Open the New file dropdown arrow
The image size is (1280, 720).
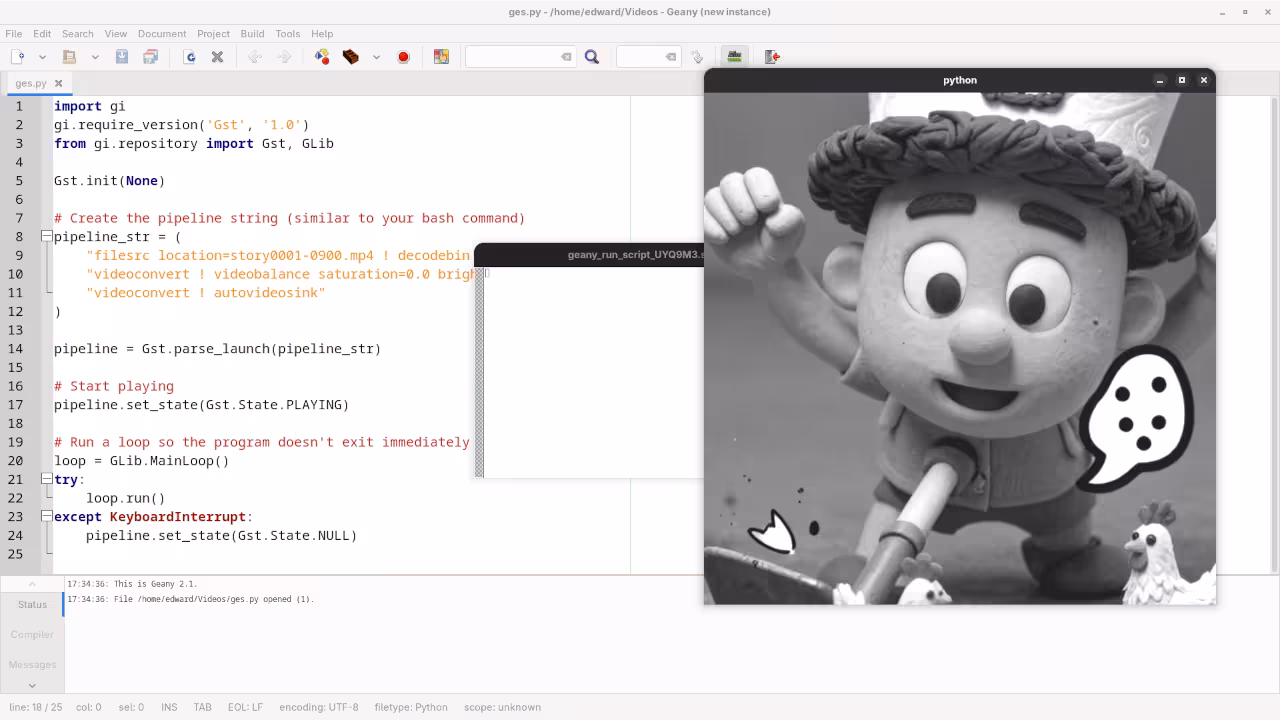click(41, 57)
